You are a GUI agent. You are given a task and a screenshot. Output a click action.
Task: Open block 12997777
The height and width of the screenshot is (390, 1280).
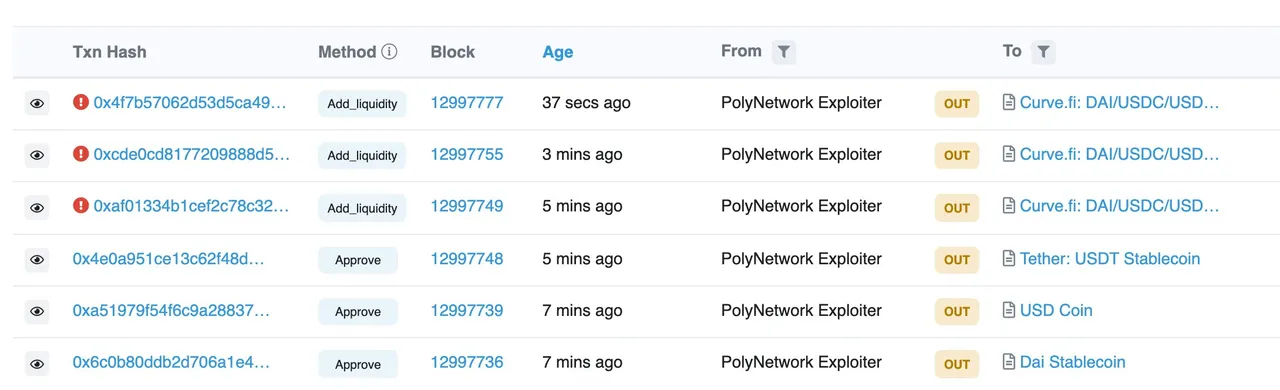(467, 102)
